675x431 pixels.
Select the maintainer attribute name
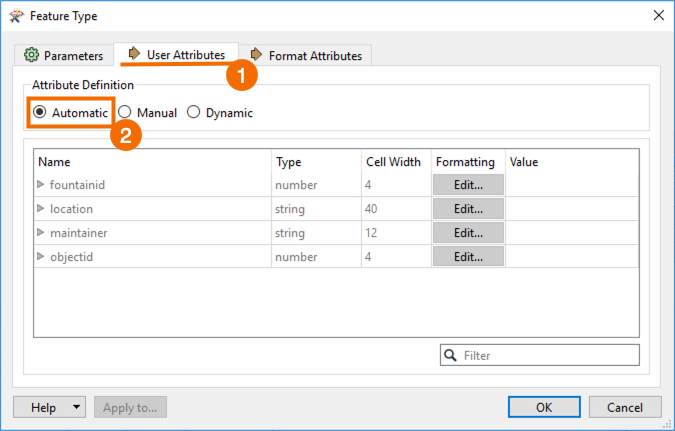click(x=78, y=233)
